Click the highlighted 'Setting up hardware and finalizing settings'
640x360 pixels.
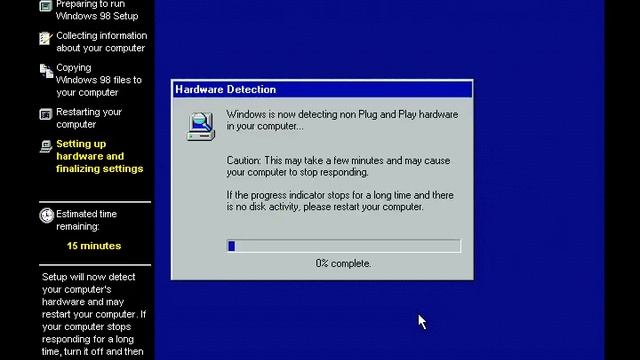(x=100, y=156)
